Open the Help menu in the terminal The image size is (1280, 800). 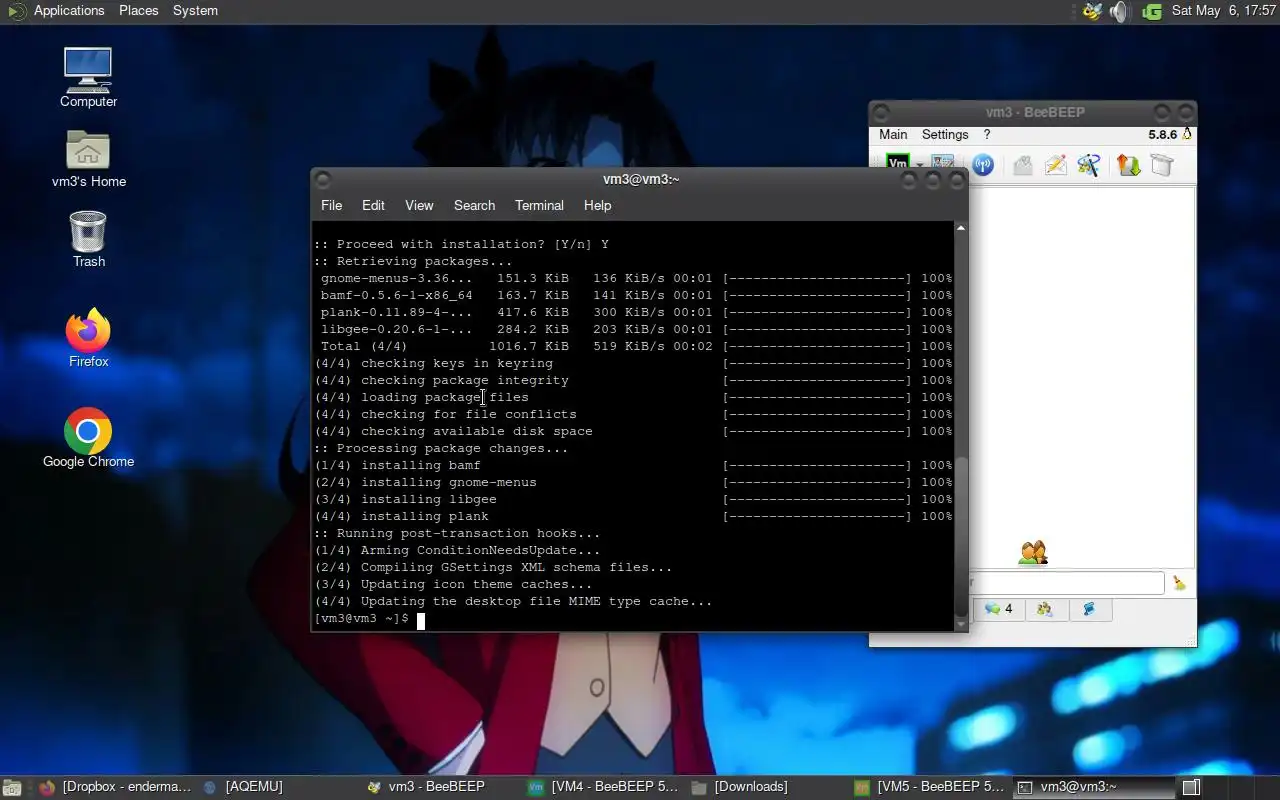click(597, 205)
